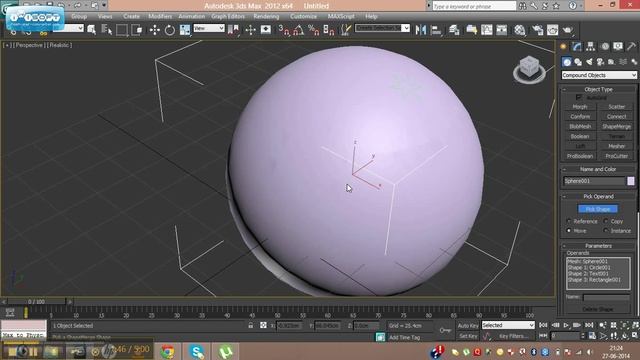The image size is (640, 360).
Task: Open the Rendering menu
Action: pyautogui.click(x=266, y=16)
